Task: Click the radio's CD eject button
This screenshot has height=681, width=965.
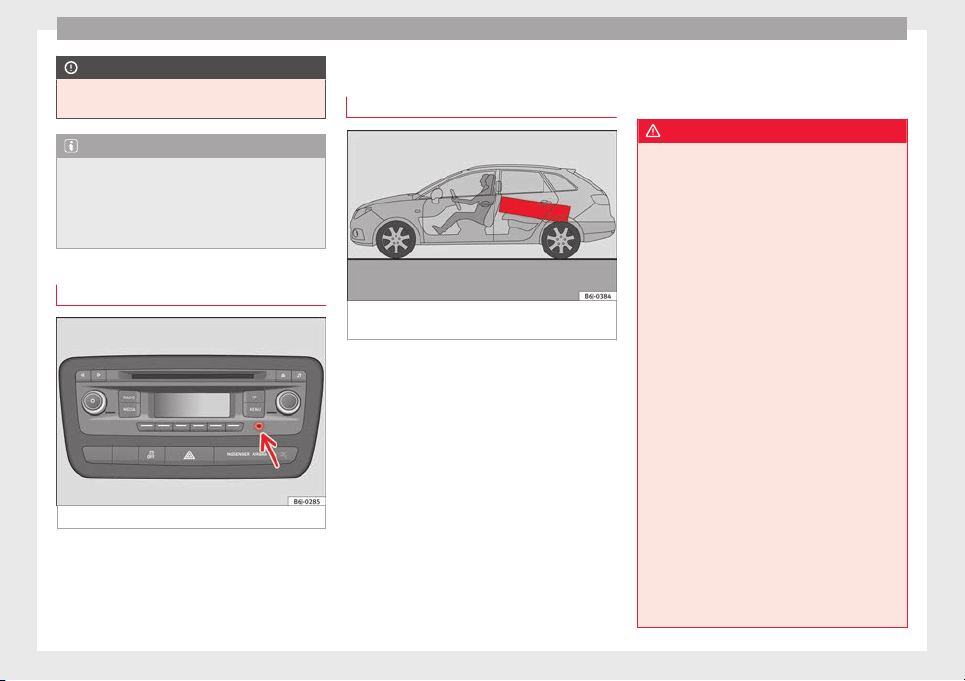Action: point(283,375)
